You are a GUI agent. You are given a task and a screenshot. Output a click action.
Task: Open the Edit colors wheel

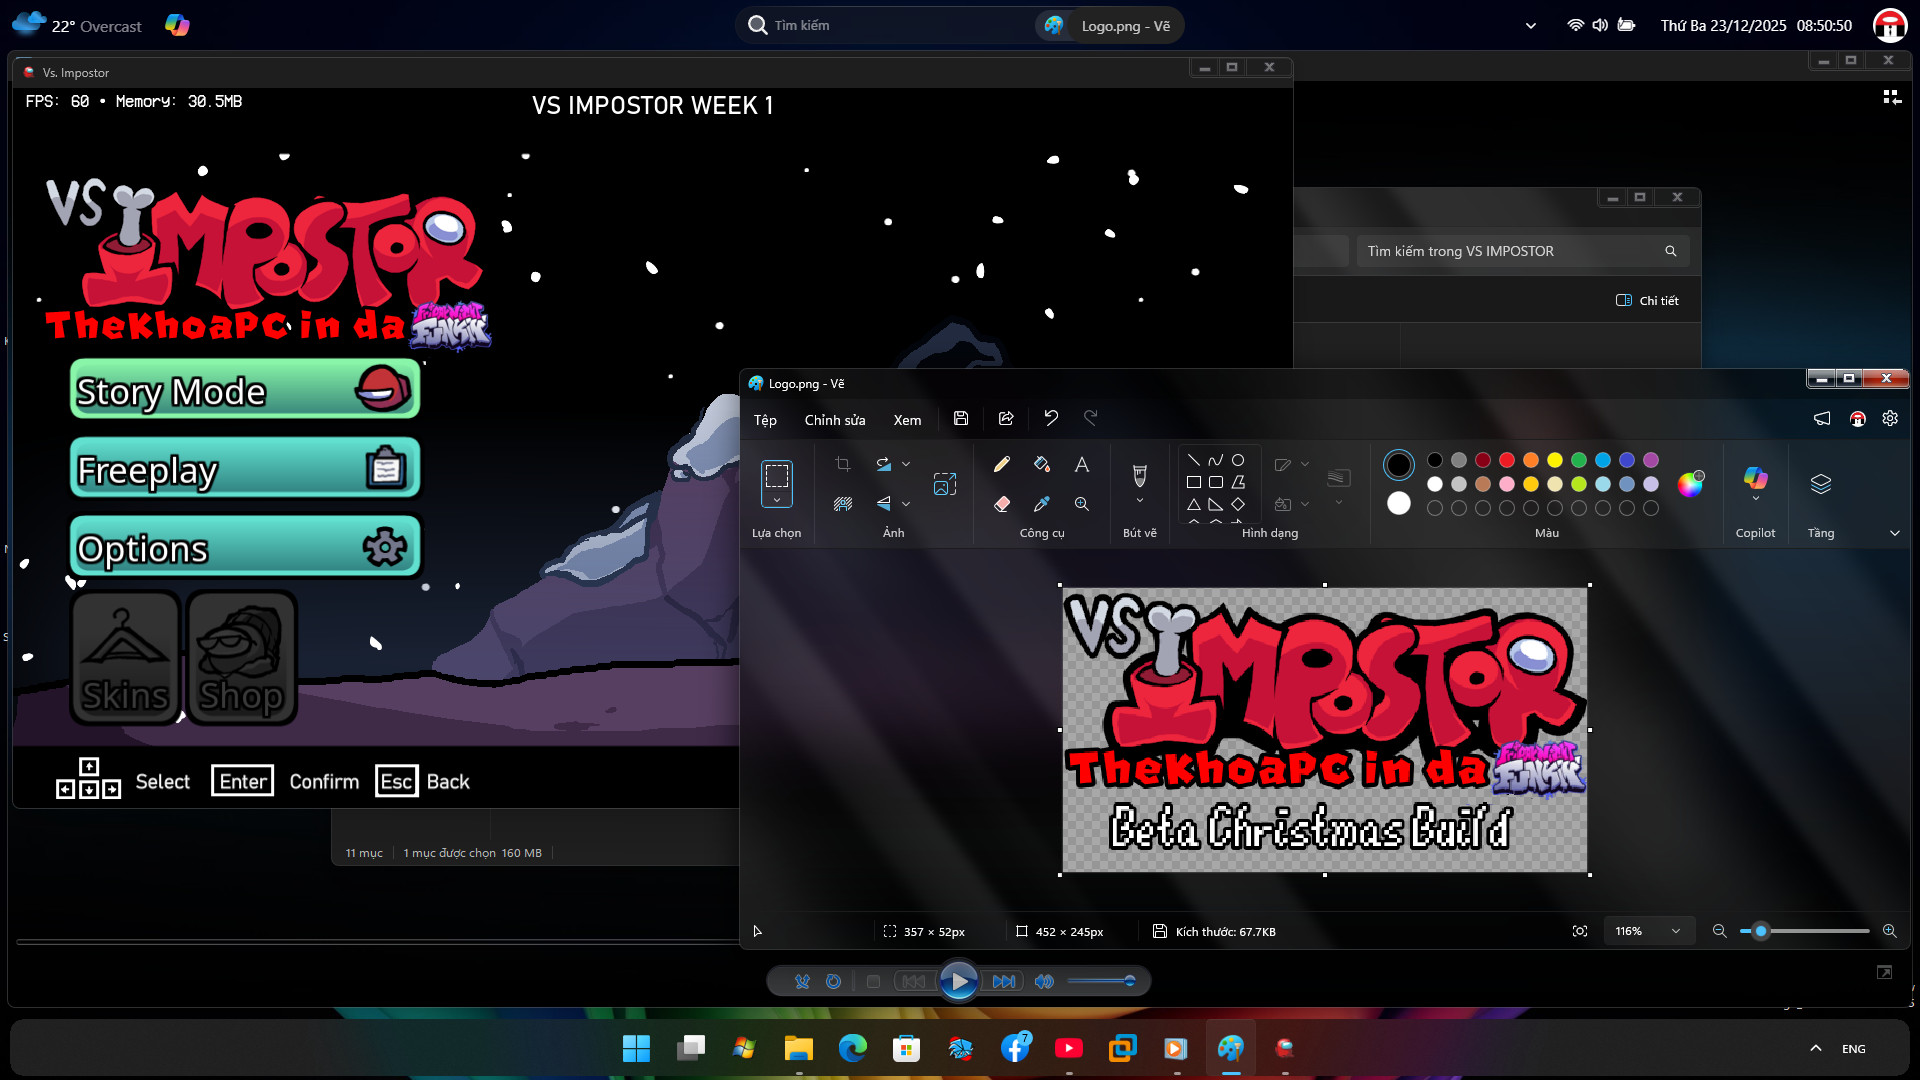[x=1691, y=484]
